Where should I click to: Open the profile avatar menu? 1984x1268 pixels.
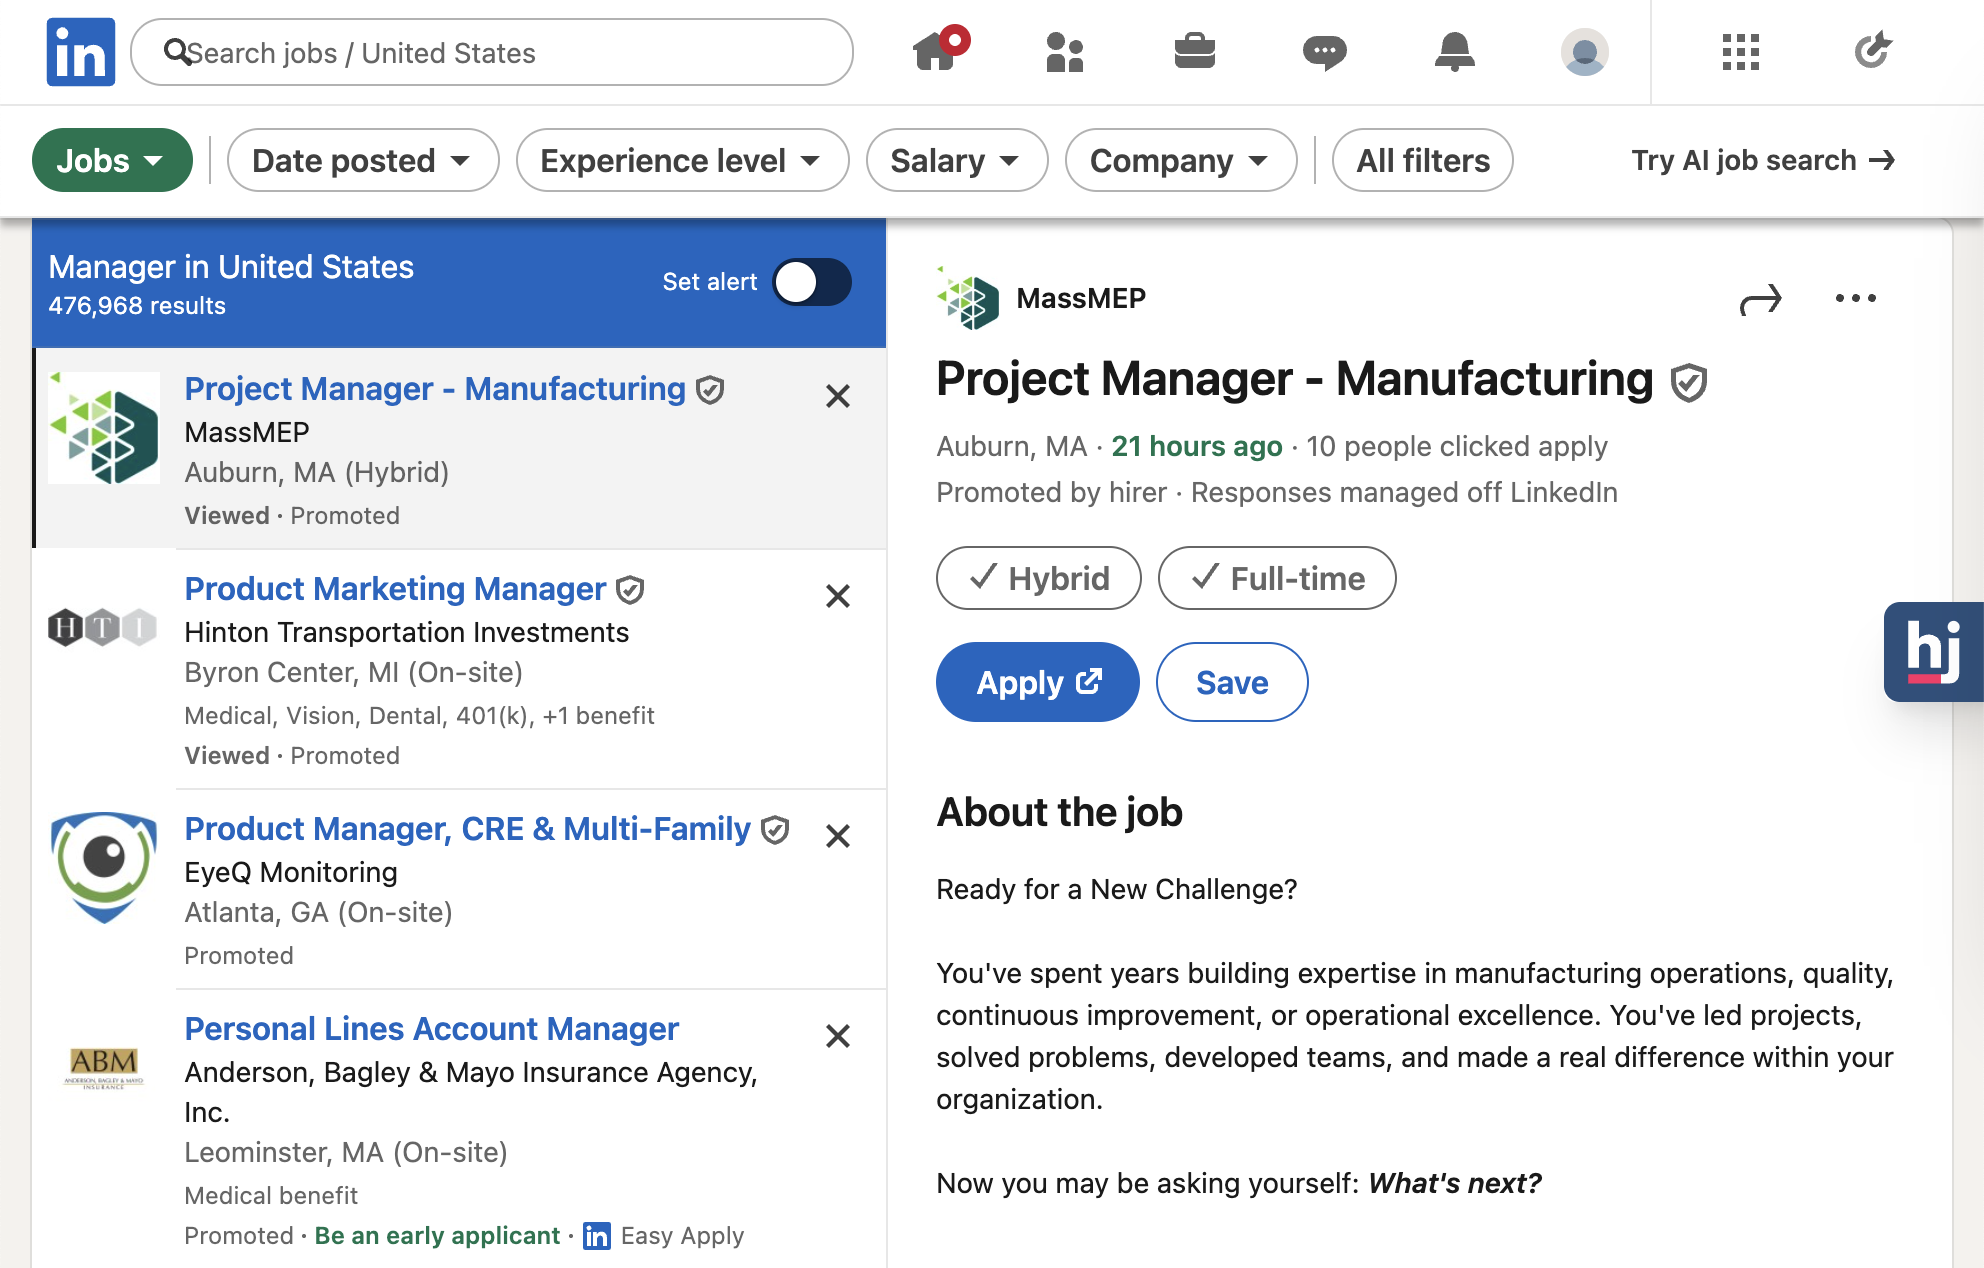1585,52
